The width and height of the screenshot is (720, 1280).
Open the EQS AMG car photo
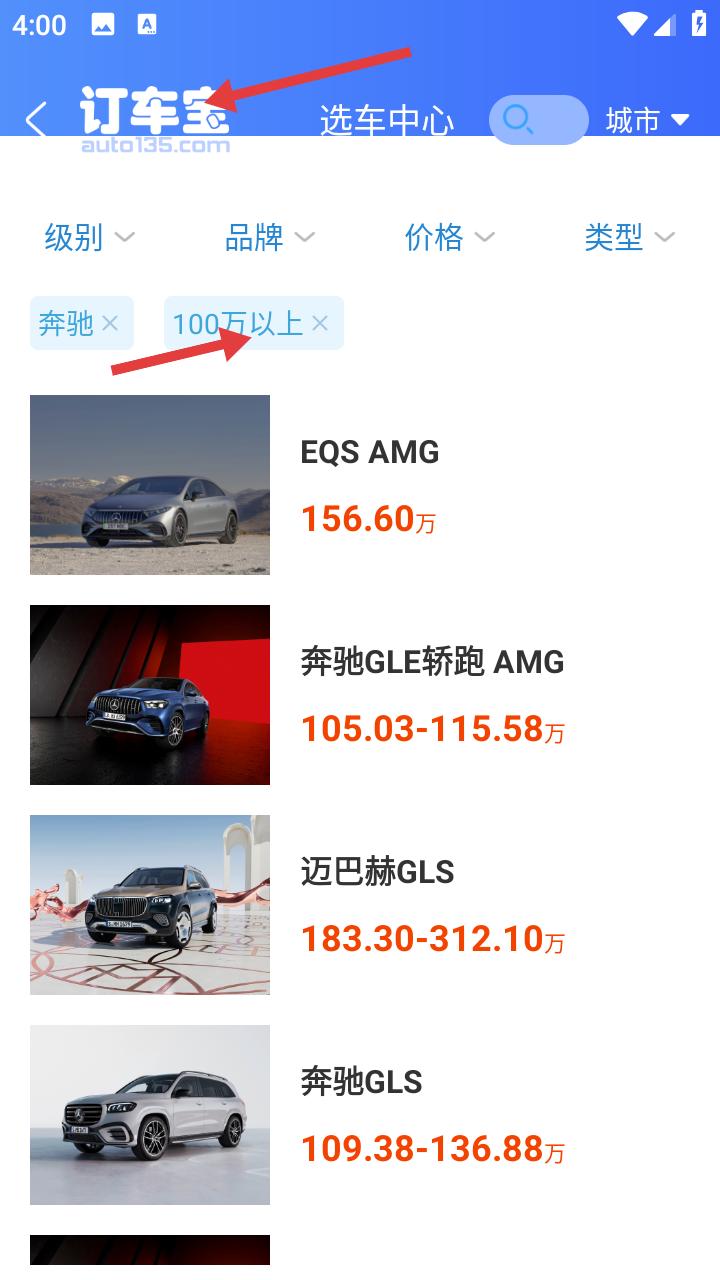(150, 485)
